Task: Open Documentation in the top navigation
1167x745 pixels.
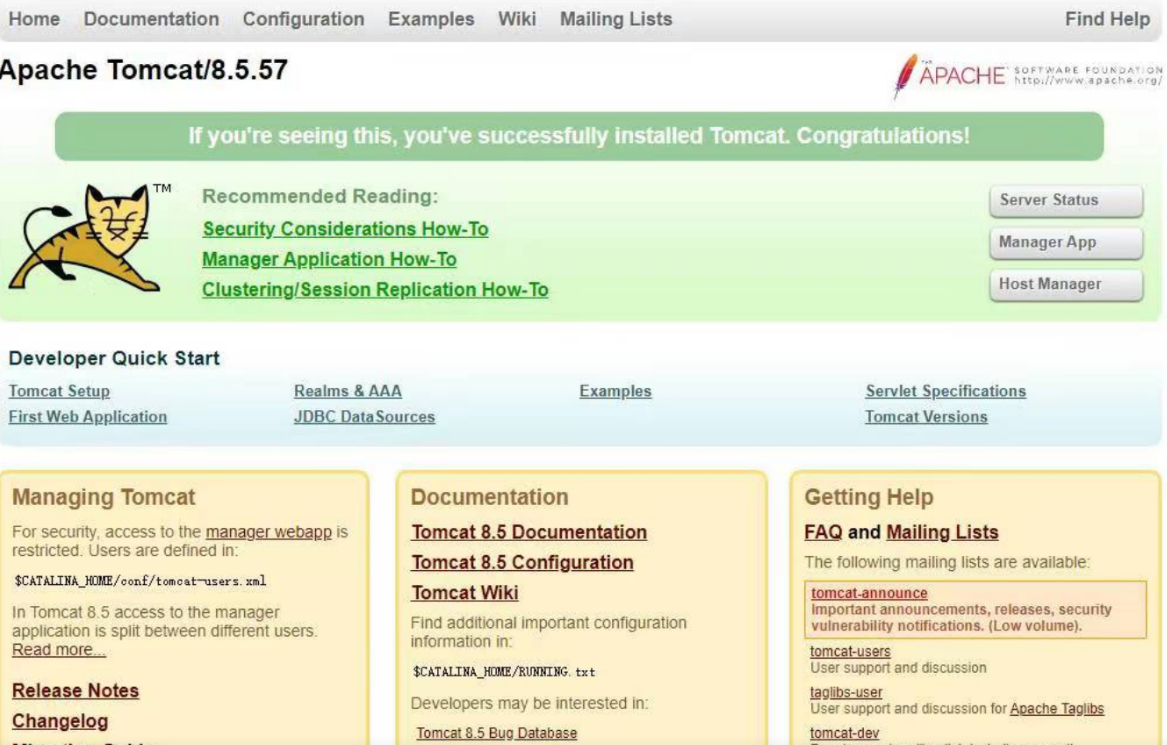Action: coord(151,19)
